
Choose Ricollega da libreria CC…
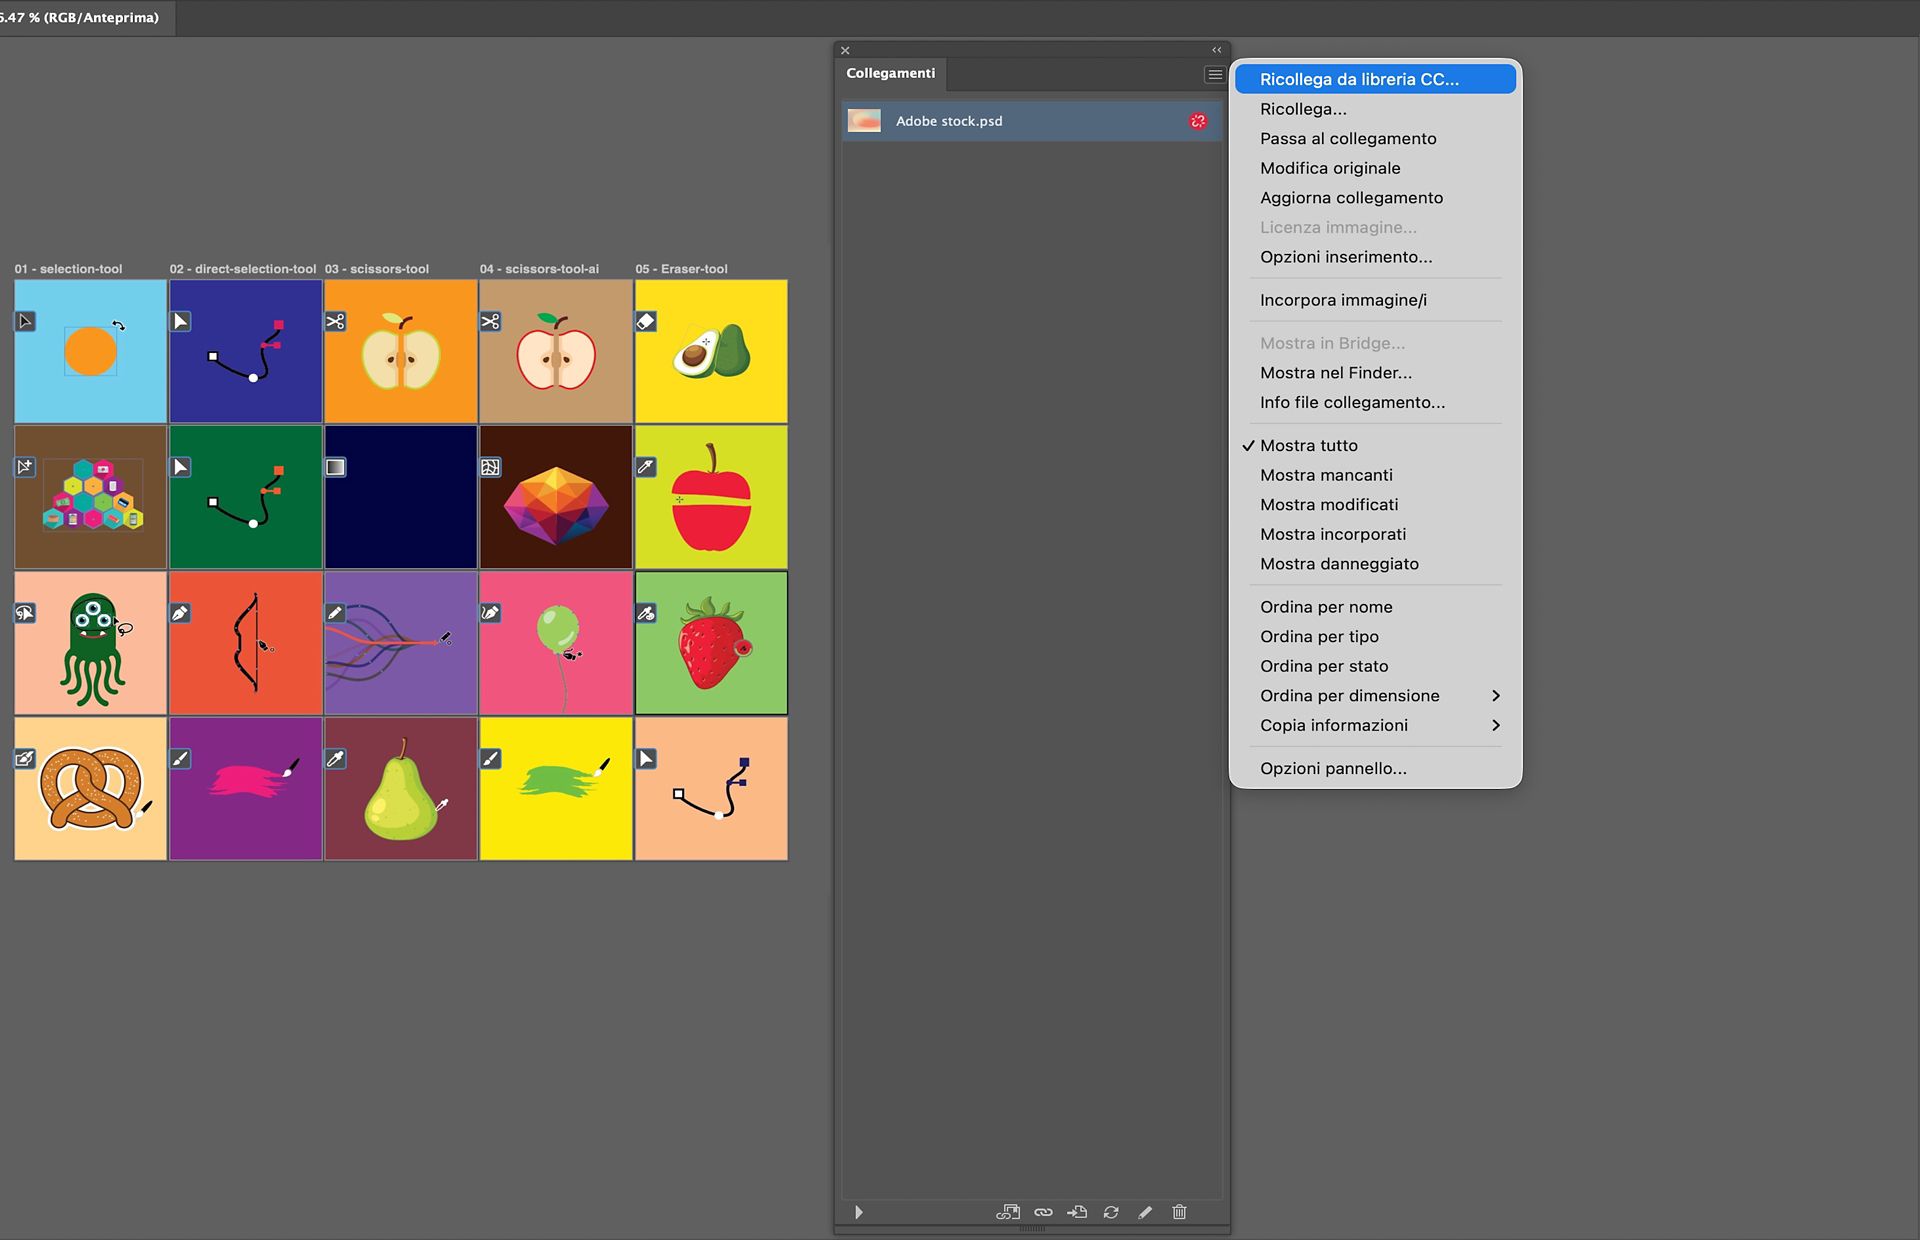tap(1375, 79)
